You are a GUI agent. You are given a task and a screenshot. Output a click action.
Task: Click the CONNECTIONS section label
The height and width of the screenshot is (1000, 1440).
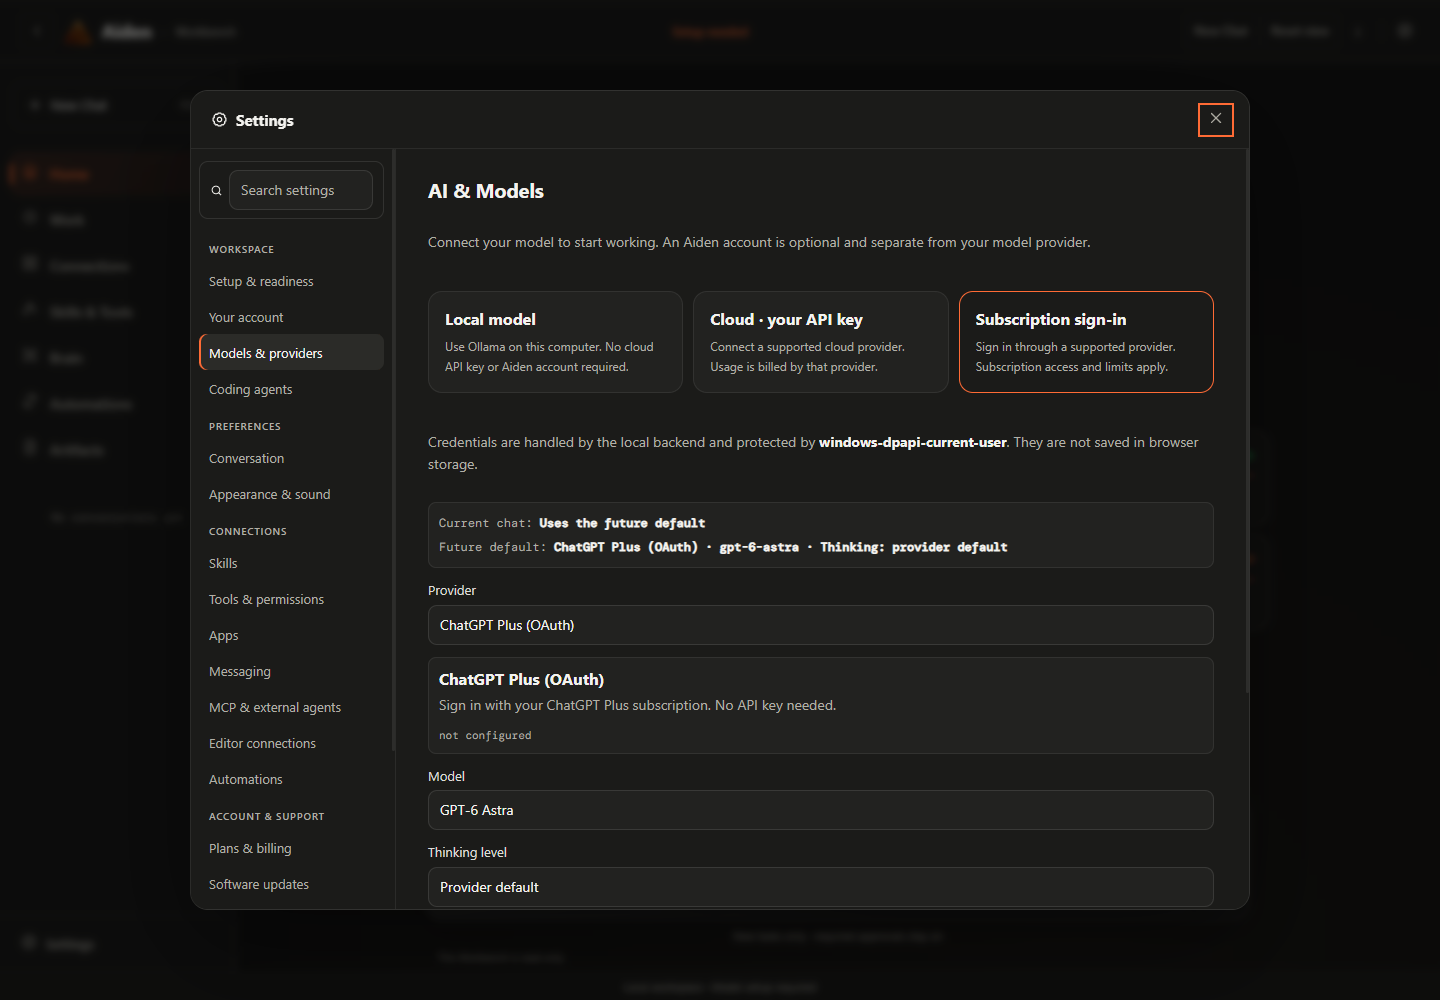pyautogui.click(x=248, y=532)
